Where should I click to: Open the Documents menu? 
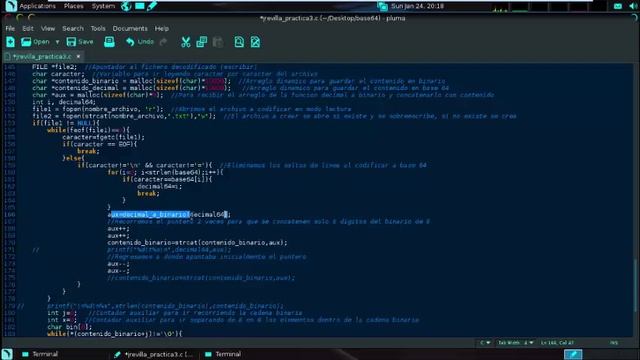coord(130,29)
